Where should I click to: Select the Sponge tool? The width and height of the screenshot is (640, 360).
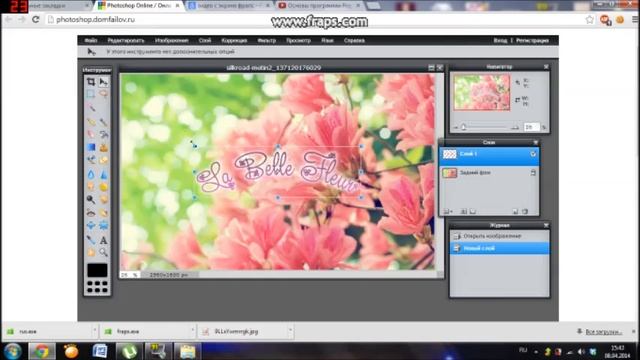[x=103, y=187]
